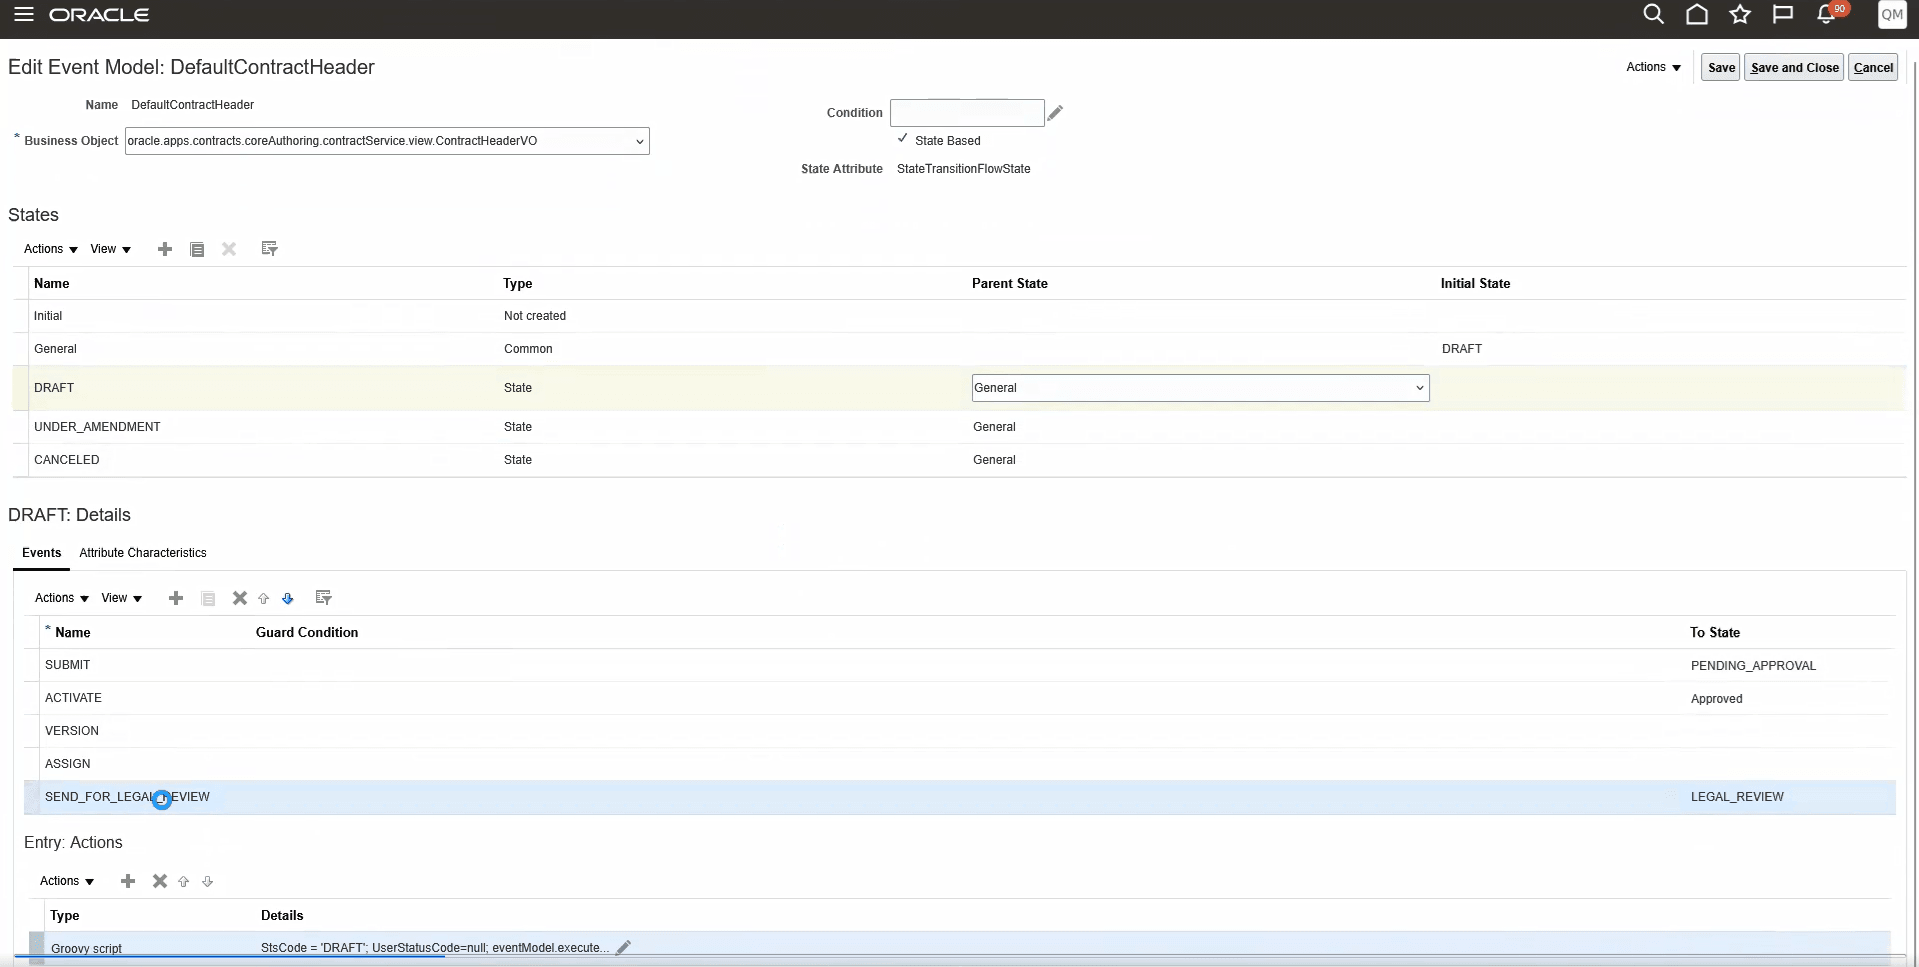1919x967 pixels.
Task: Move event up with up arrow
Action: pyautogui.click(x=264, y=598)
